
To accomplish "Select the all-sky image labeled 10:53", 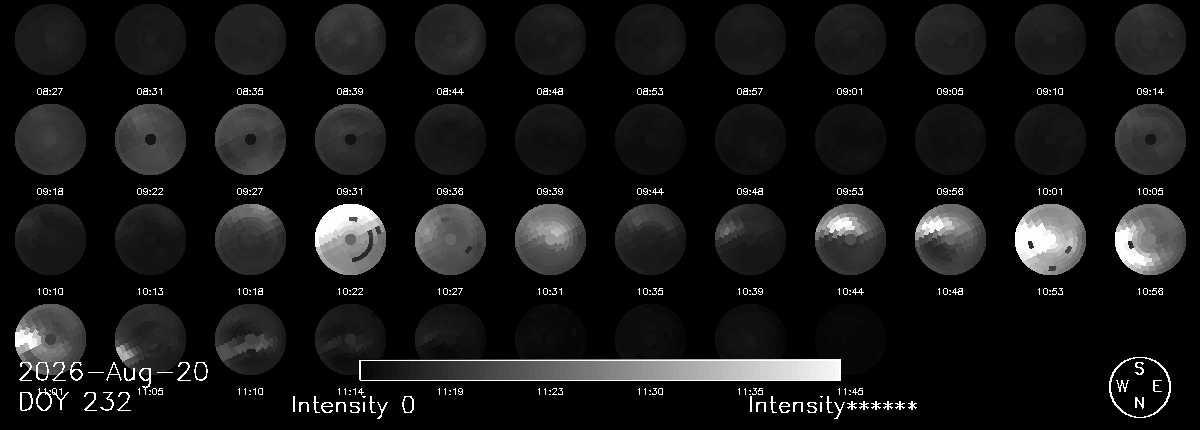I will (x=1050, y=239).
